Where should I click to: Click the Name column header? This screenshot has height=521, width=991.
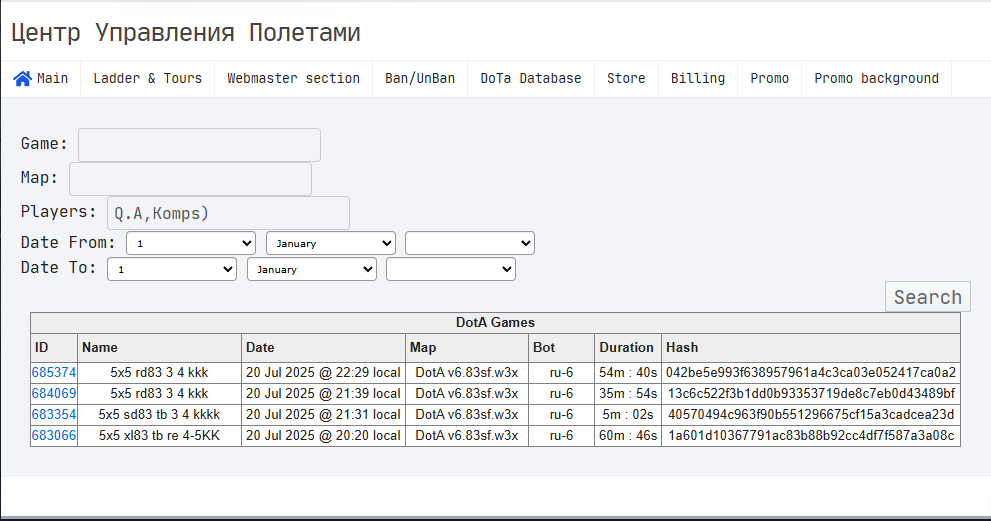pos(159,347)
